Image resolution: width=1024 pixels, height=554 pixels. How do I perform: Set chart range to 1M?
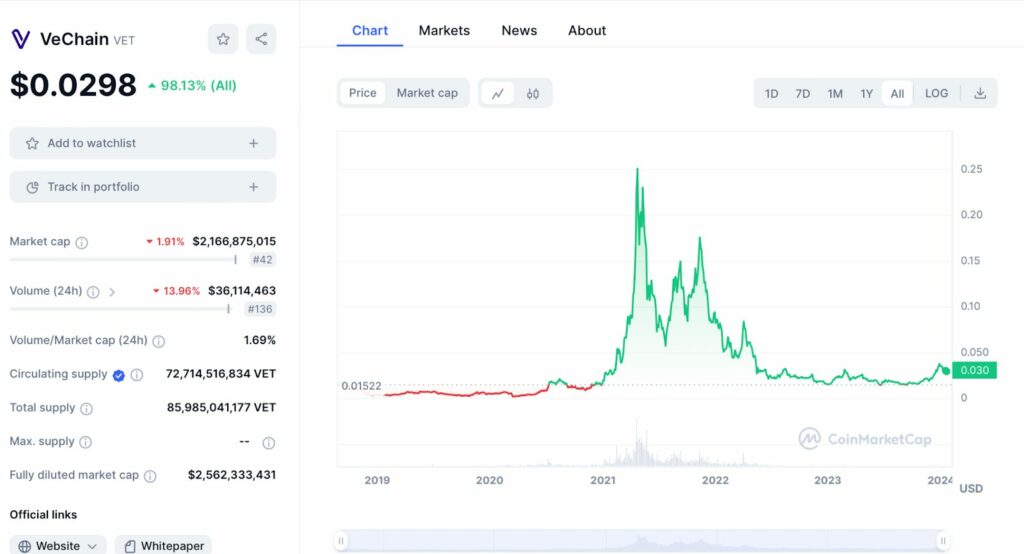point(835,93)
